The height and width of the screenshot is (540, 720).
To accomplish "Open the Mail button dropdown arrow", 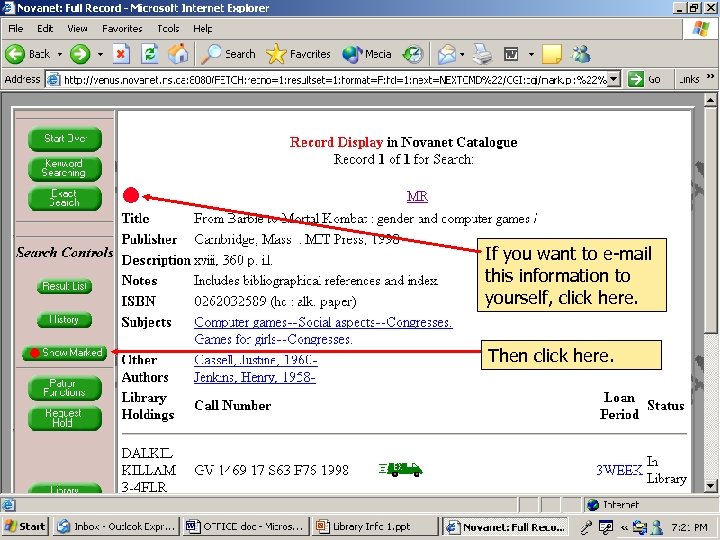I will 462,54.
